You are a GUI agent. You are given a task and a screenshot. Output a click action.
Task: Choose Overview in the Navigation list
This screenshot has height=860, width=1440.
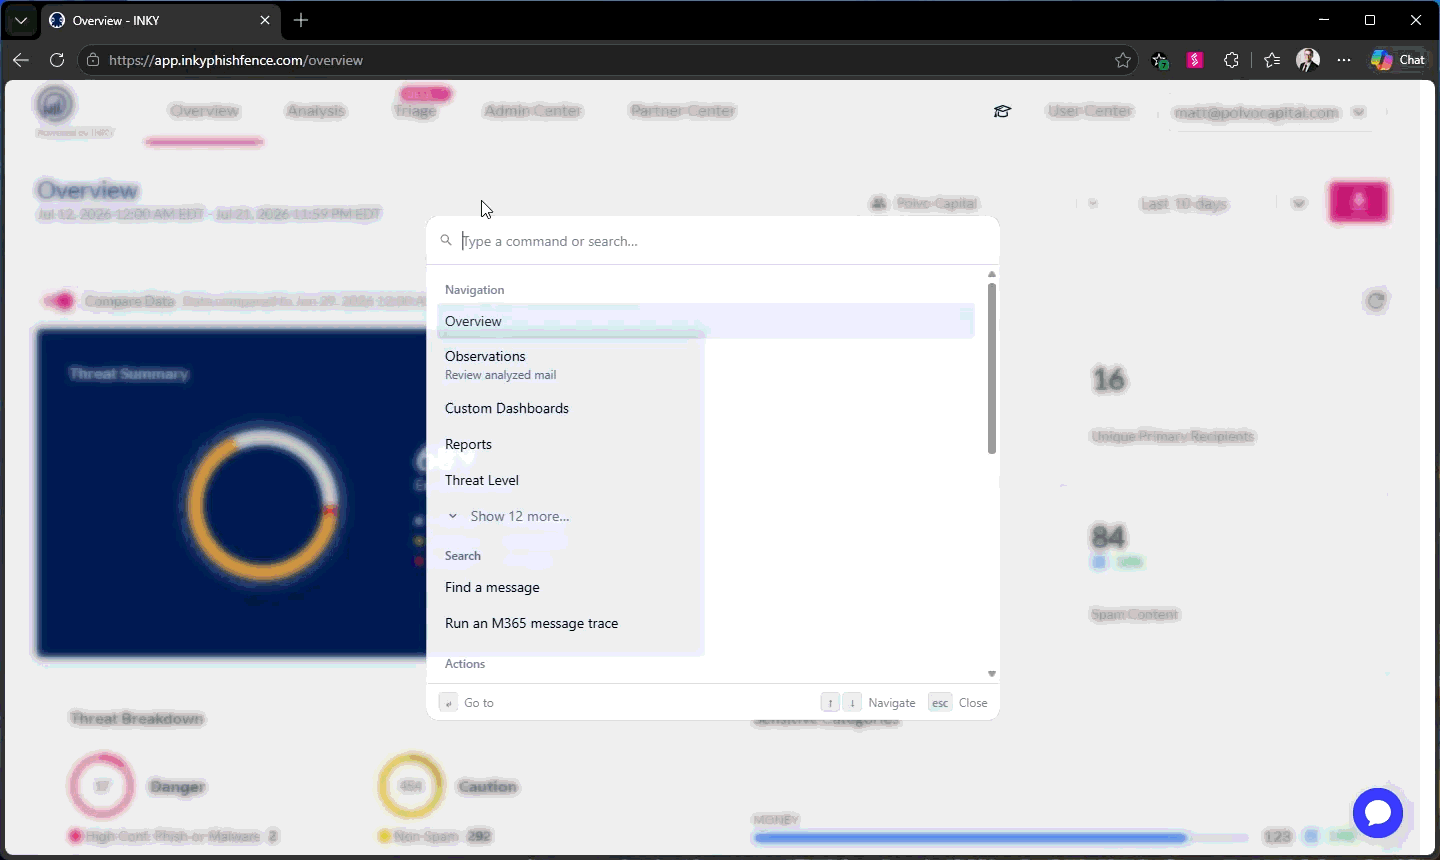[705, 321]
